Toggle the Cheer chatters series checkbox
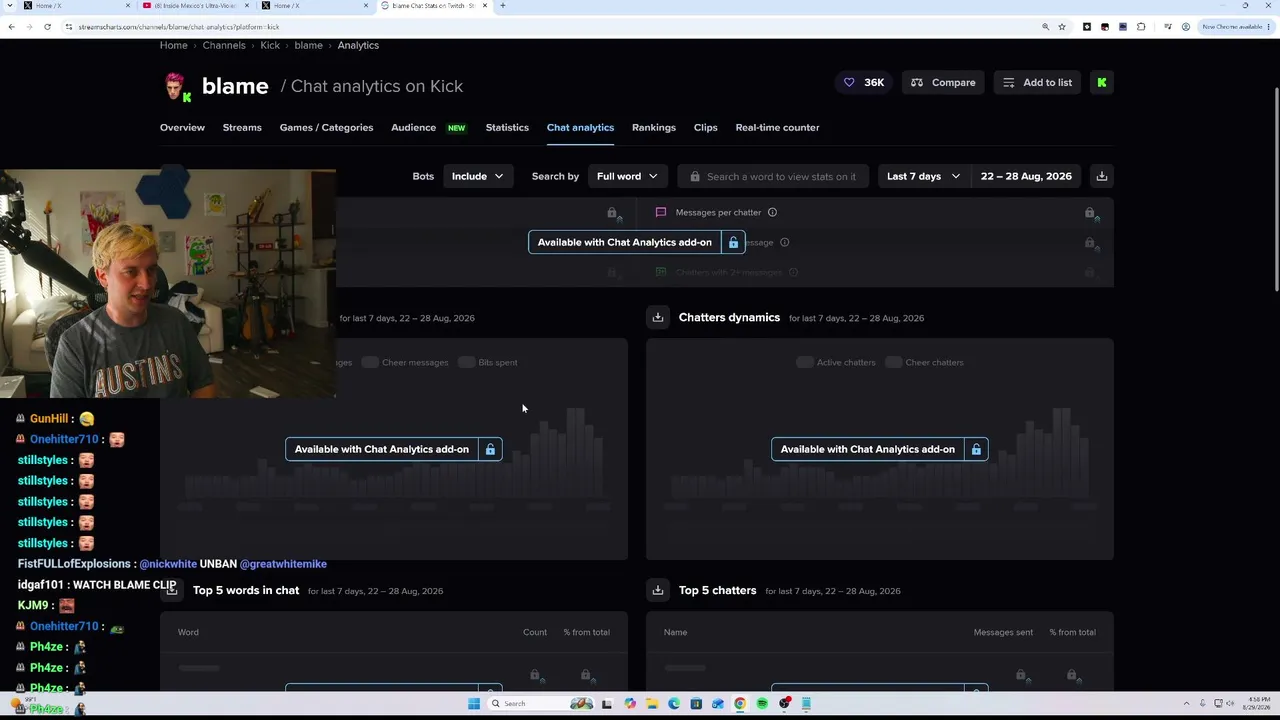 893,362
